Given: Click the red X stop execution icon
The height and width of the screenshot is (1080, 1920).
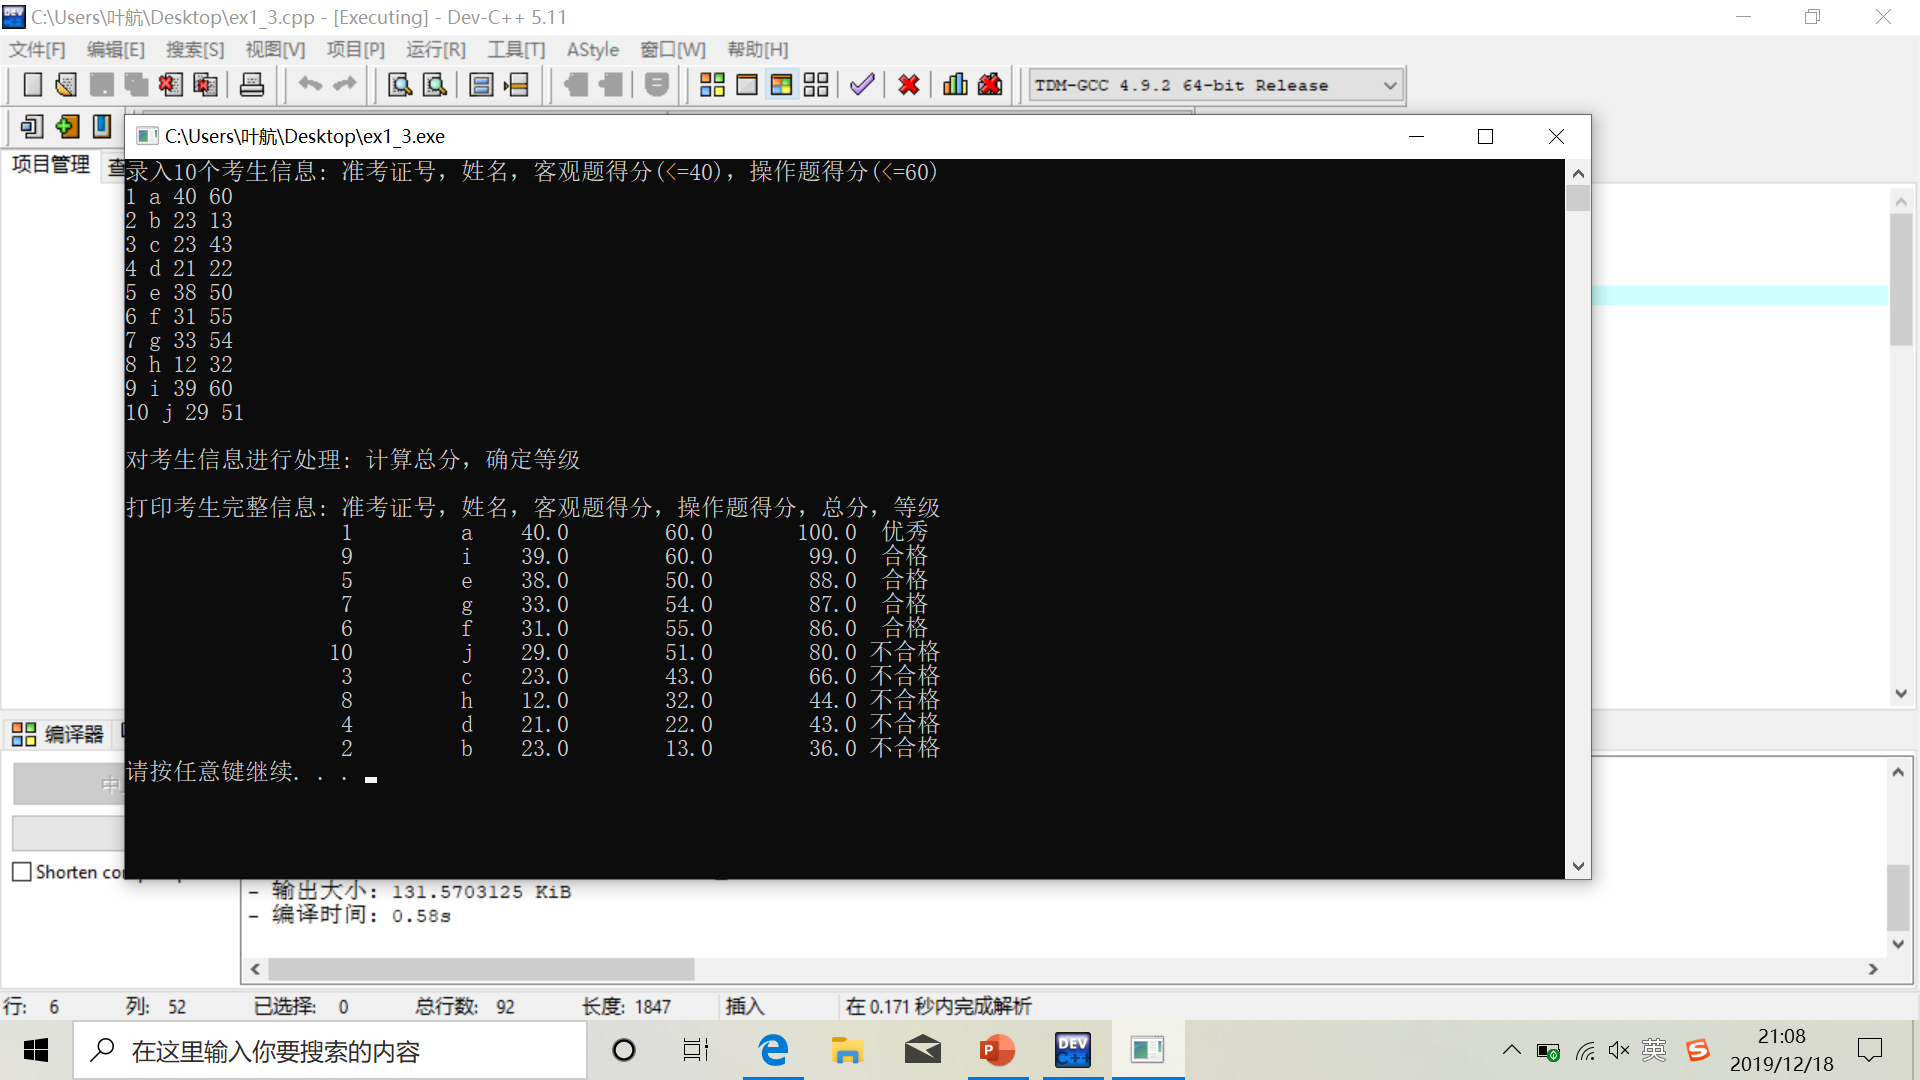Looking at the screenshot, I should [x=908, y=85].
